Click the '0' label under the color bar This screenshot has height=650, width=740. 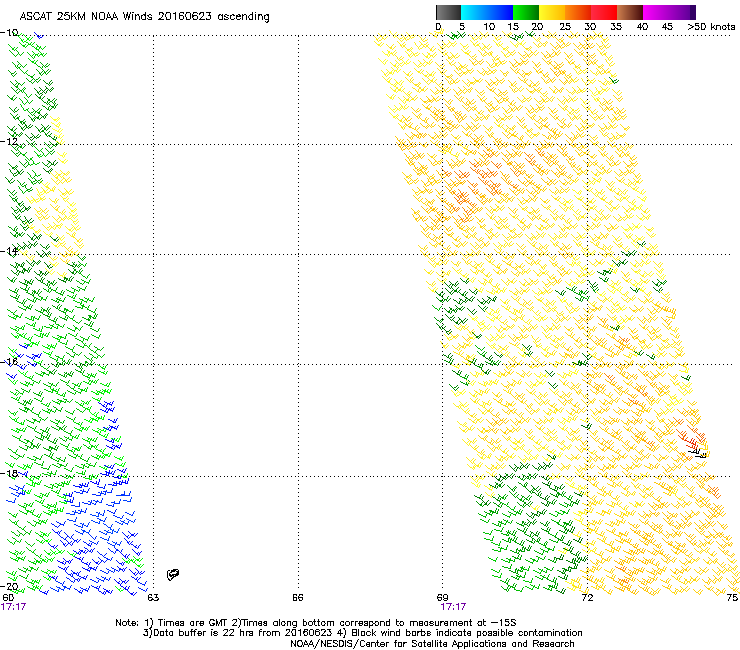pyautogui.click(x=438, y=27)
